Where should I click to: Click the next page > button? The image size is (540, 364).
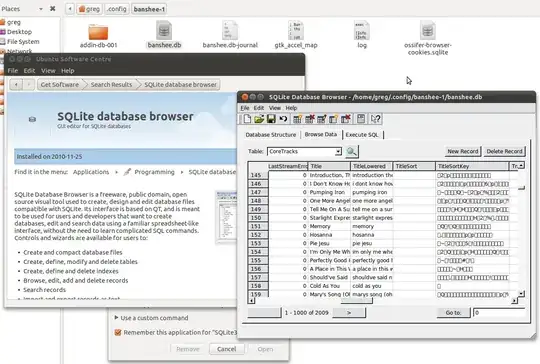click(x=349, y=313)
